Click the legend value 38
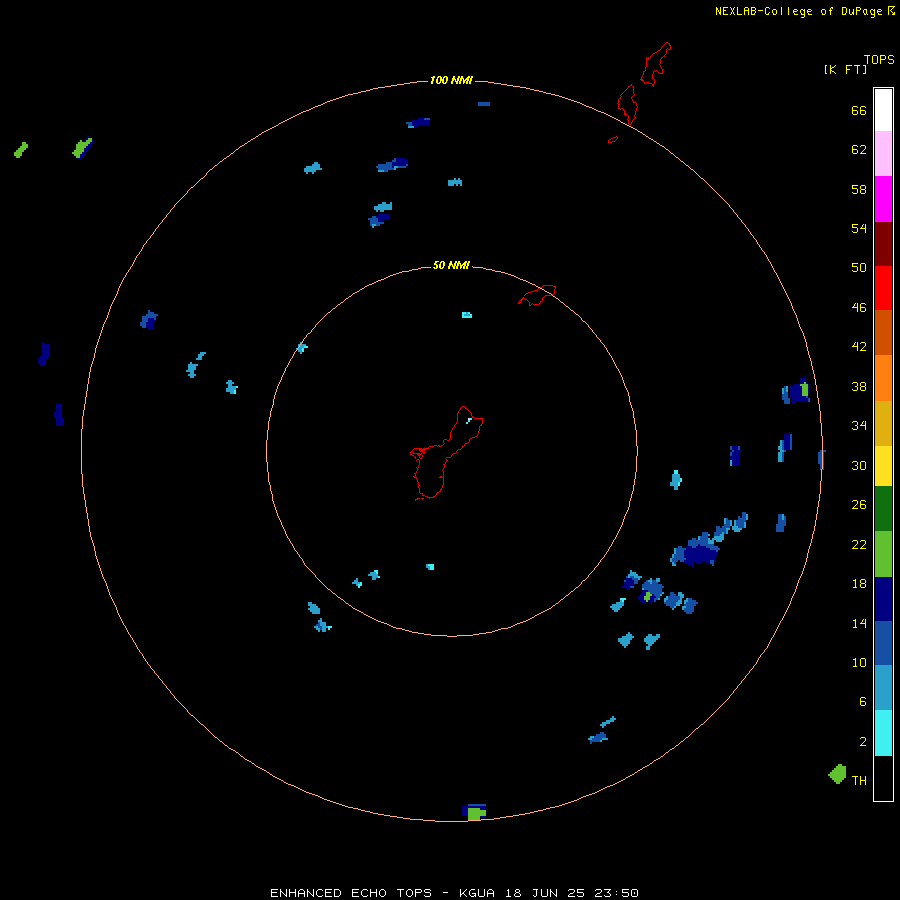 point(859,386)
